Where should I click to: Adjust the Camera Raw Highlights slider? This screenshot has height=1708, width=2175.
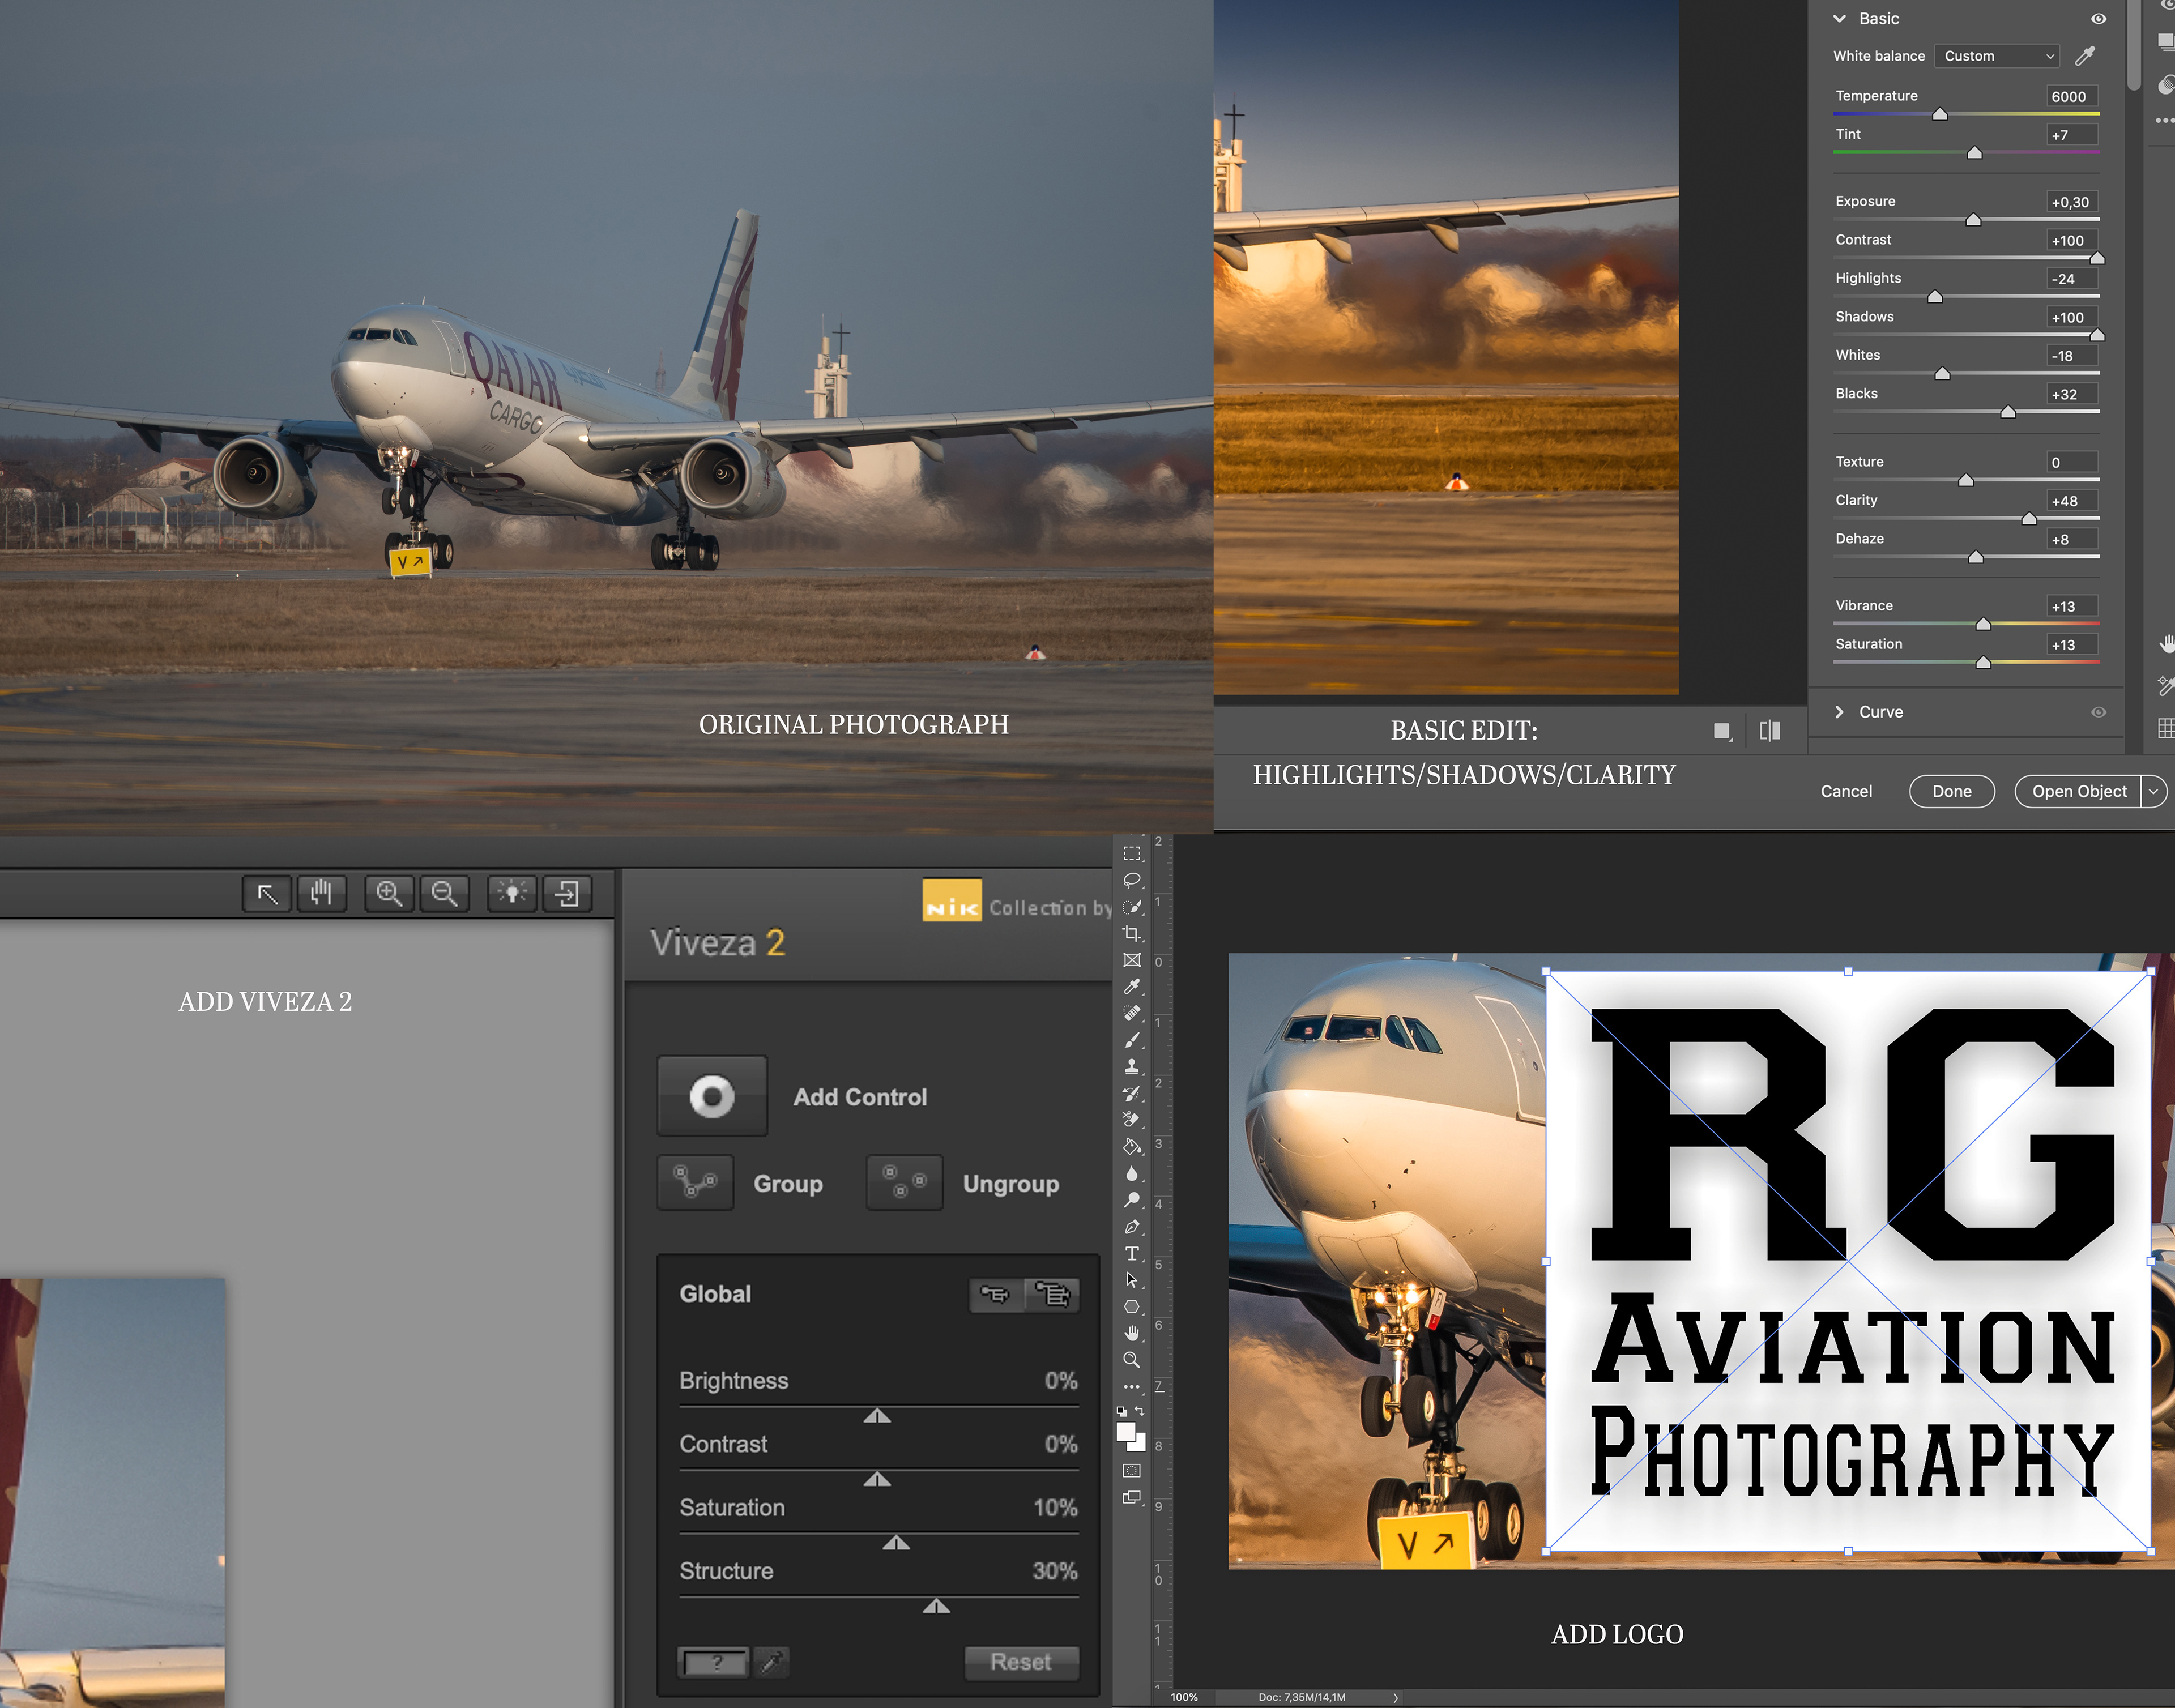[x=1935, y=297]
